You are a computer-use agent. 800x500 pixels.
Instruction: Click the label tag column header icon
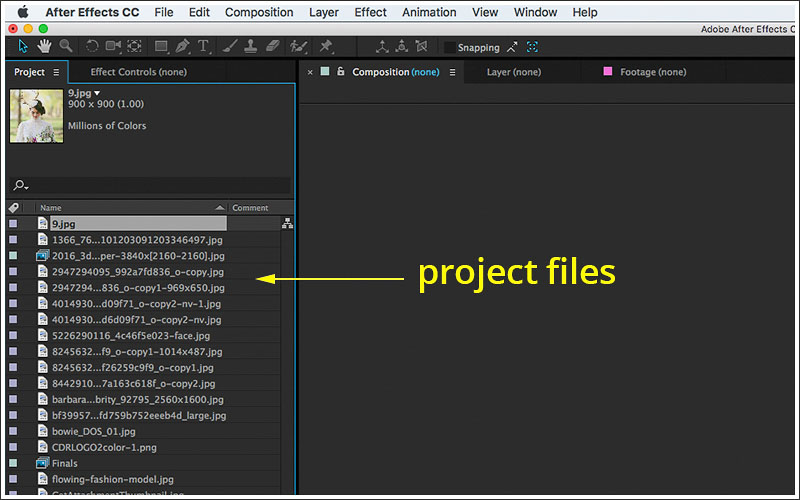(14, 208)
